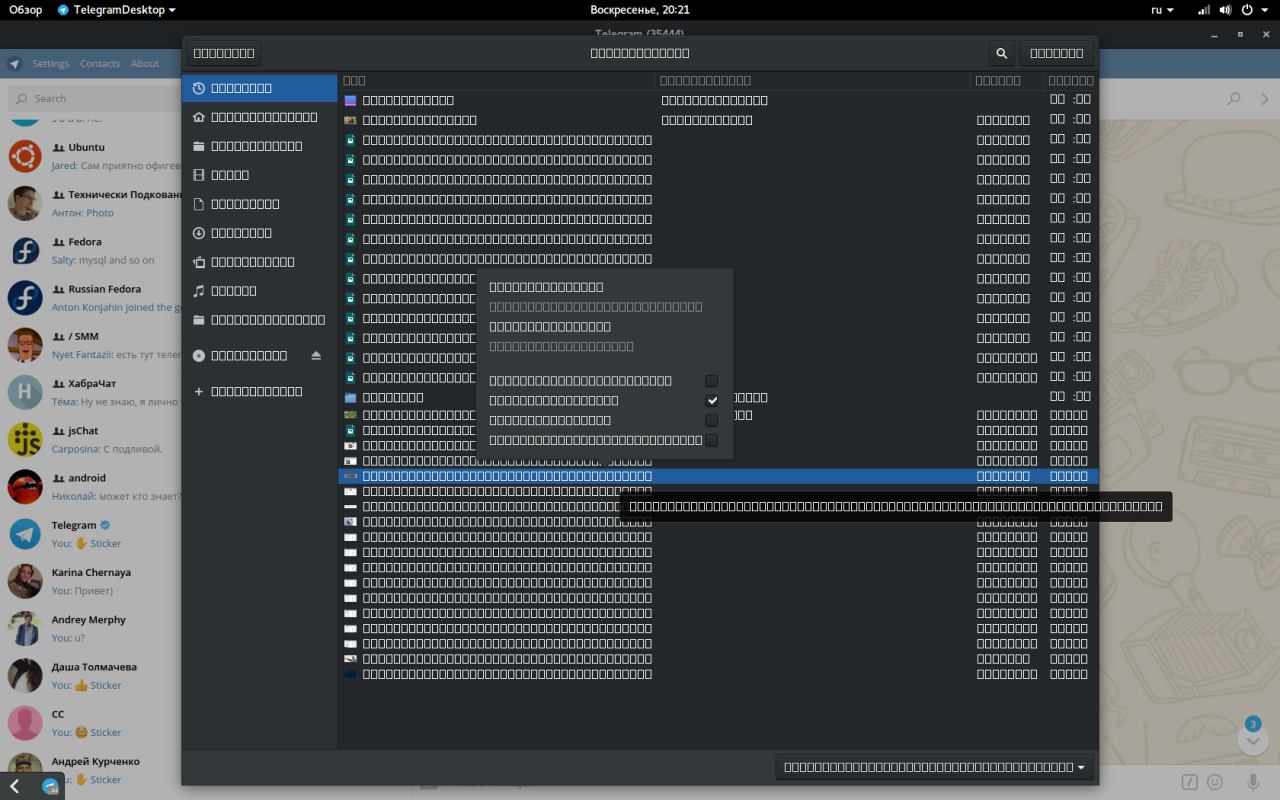
Task: Open the bot commands slash icon in Telegram
Action: [1189, 782]
